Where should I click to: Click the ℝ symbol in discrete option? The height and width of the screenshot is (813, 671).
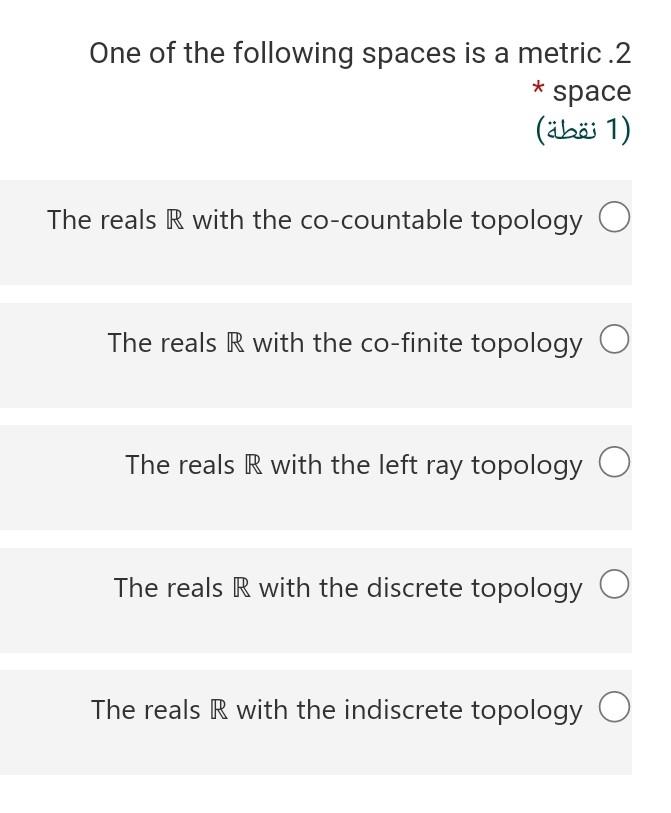(241, 587)
